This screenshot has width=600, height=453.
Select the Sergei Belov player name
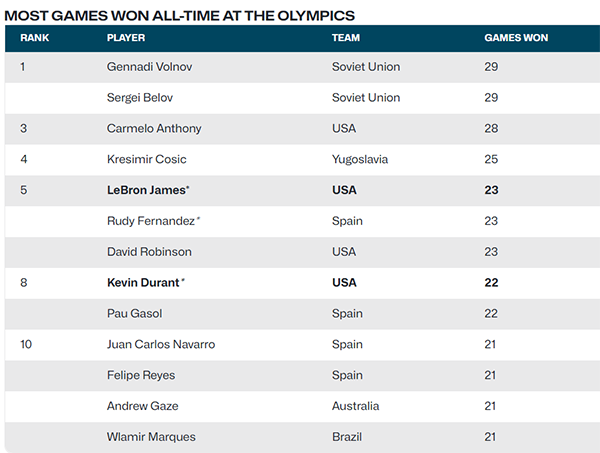pyautogui.click(x=140, y=98)
